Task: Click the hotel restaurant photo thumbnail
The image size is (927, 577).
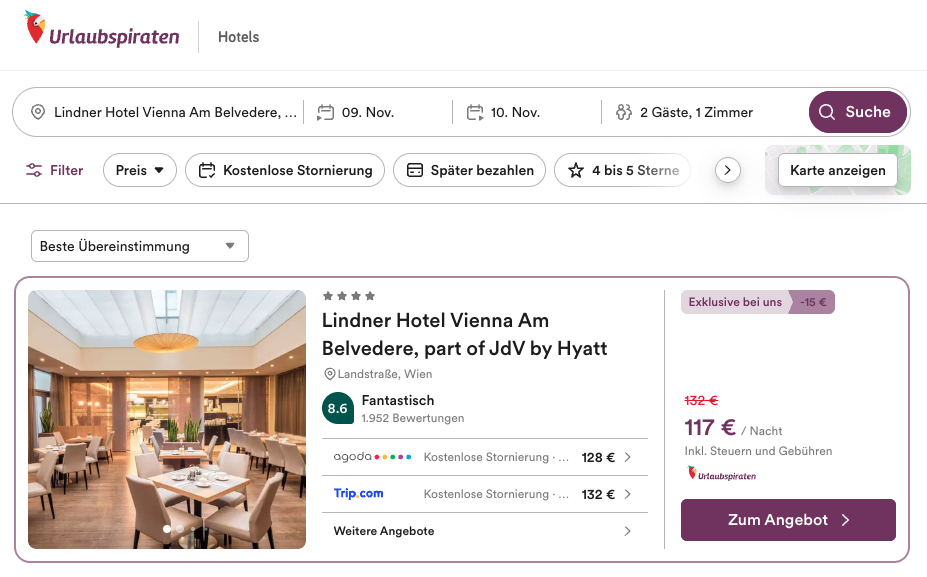Action: click(x=167, y=419)
